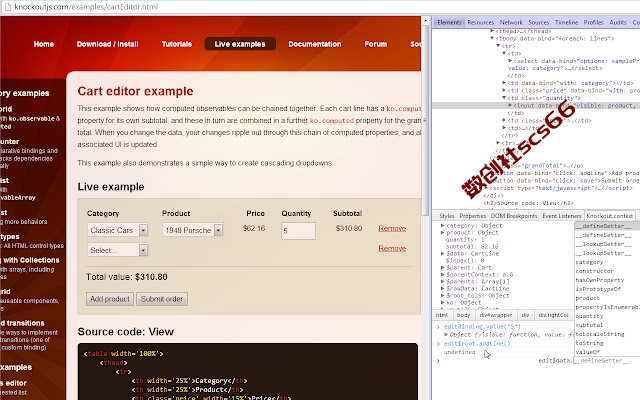The image size is (640, 400).
Task: Open the DOM Breakpoints sidebar tab
Action: pyautogui.click(x=514, y=216)
